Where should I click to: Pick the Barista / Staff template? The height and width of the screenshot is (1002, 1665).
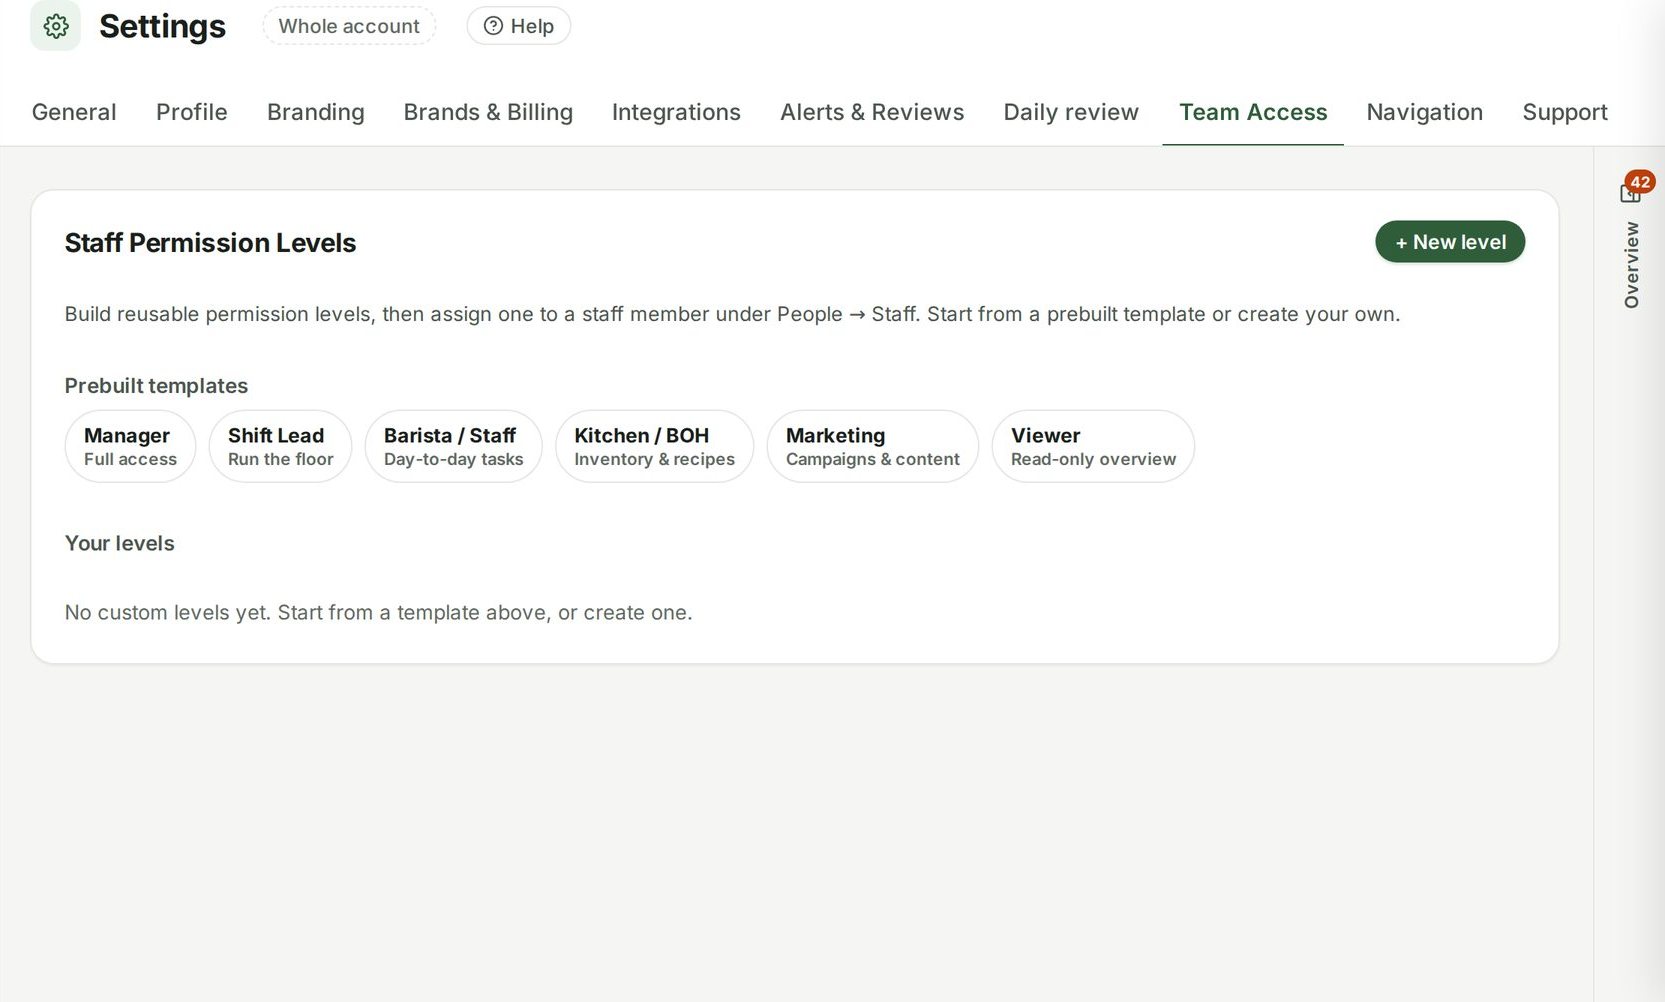tap(453, 446)
